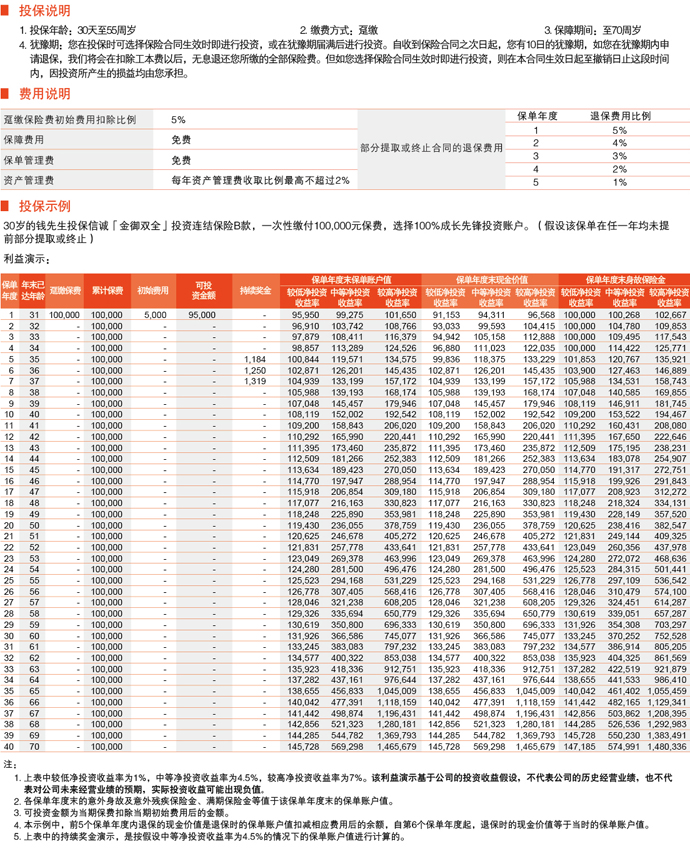Select the 保单年度末现金价值 header group
Viewport: 690px width, 849px height.
[488, 280]
